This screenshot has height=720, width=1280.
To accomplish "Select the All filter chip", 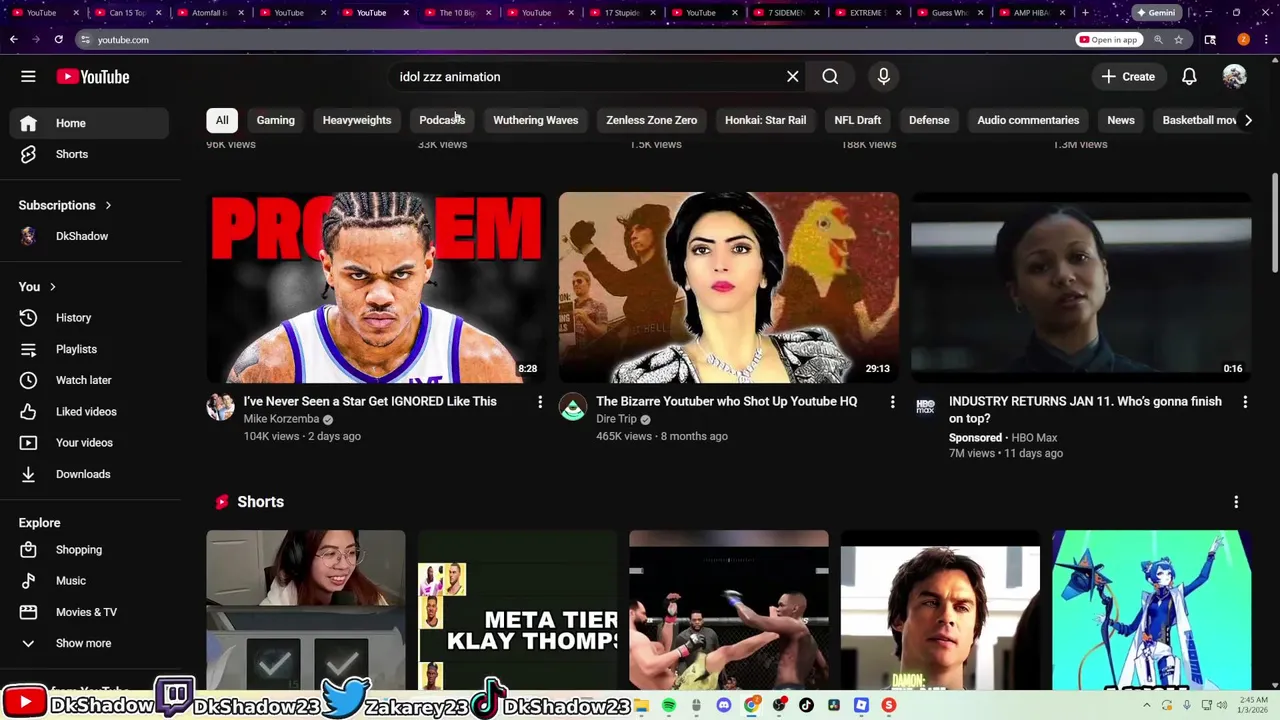I will click(222, 120).
